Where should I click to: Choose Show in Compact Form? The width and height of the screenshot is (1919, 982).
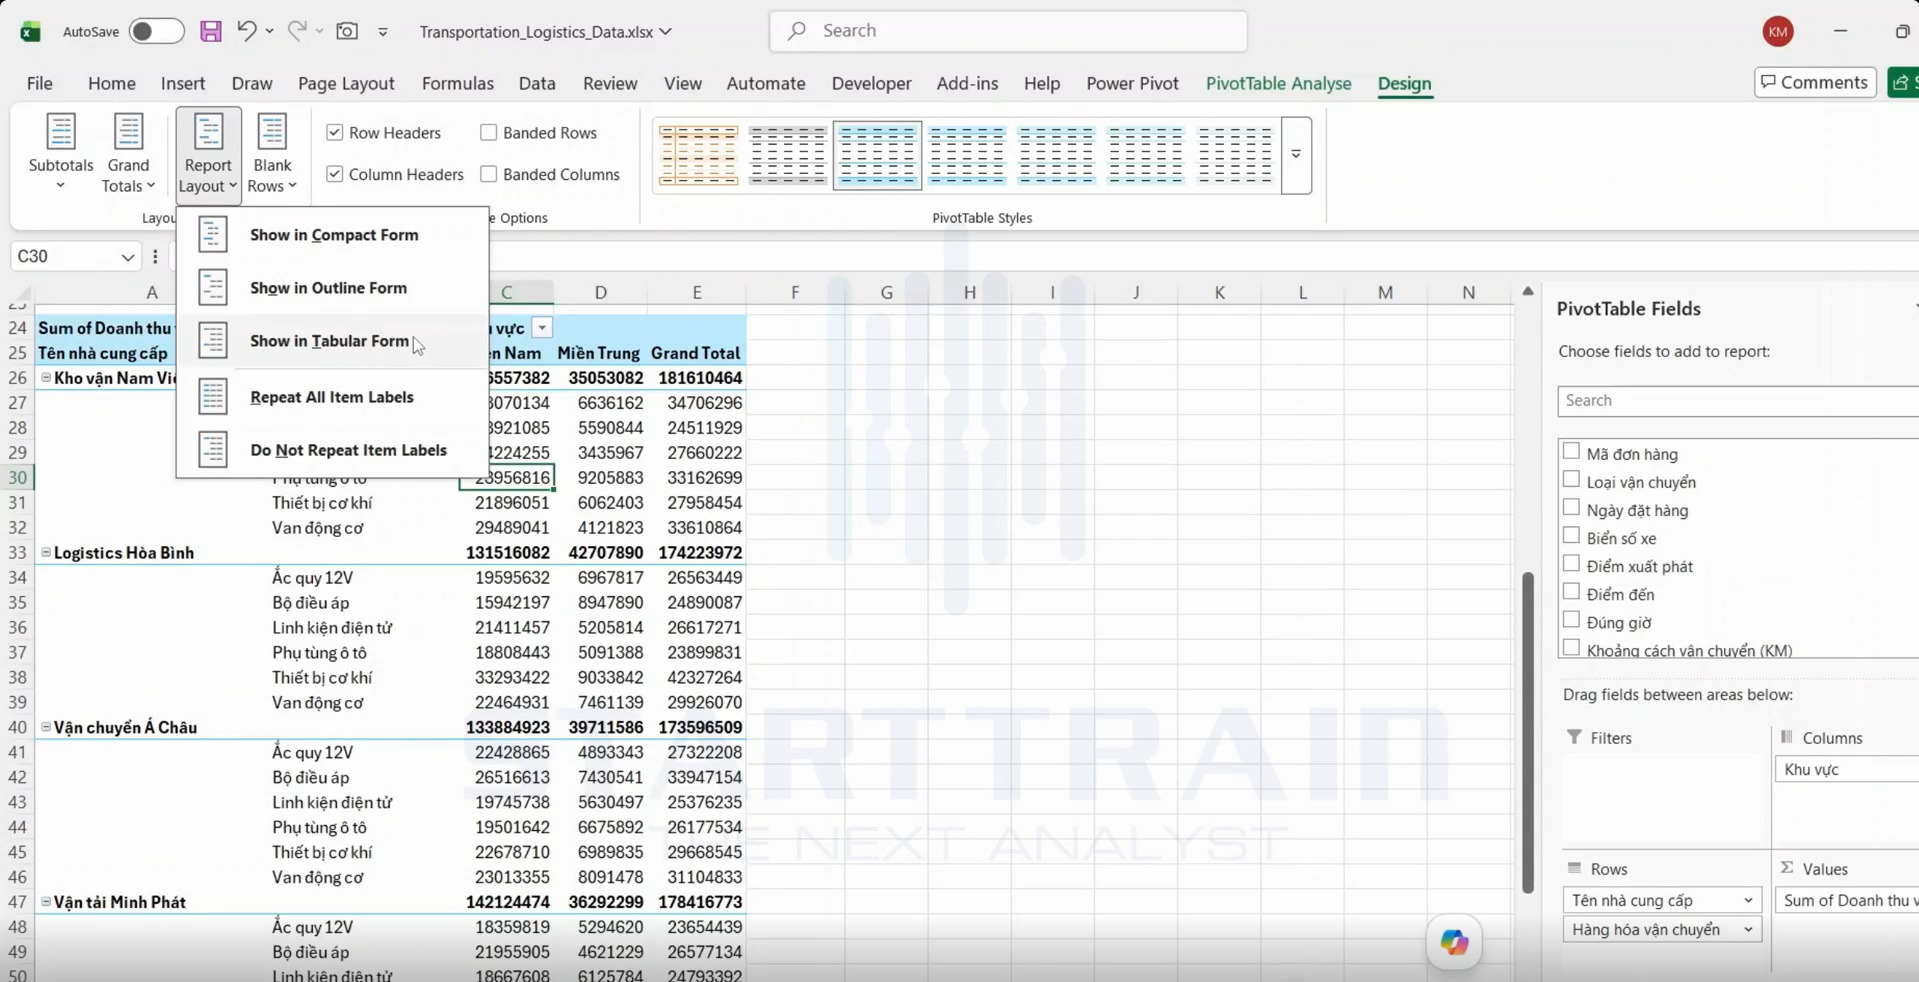[x=332, y=235]
